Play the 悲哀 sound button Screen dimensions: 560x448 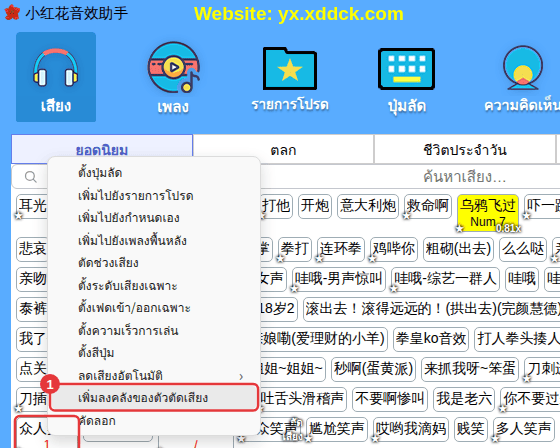point(32,249)
